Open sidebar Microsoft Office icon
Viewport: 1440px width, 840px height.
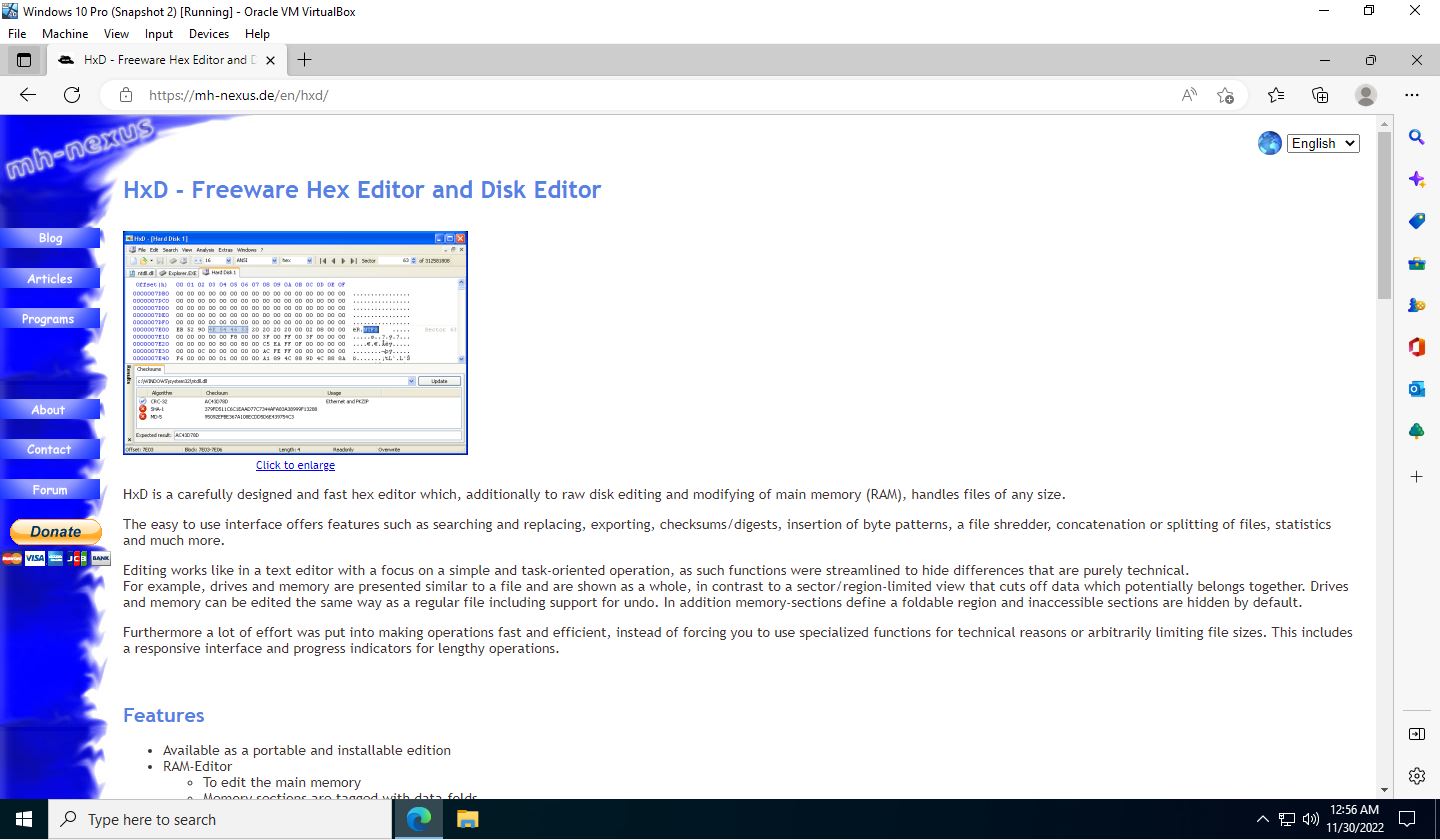pos(1417,348)
